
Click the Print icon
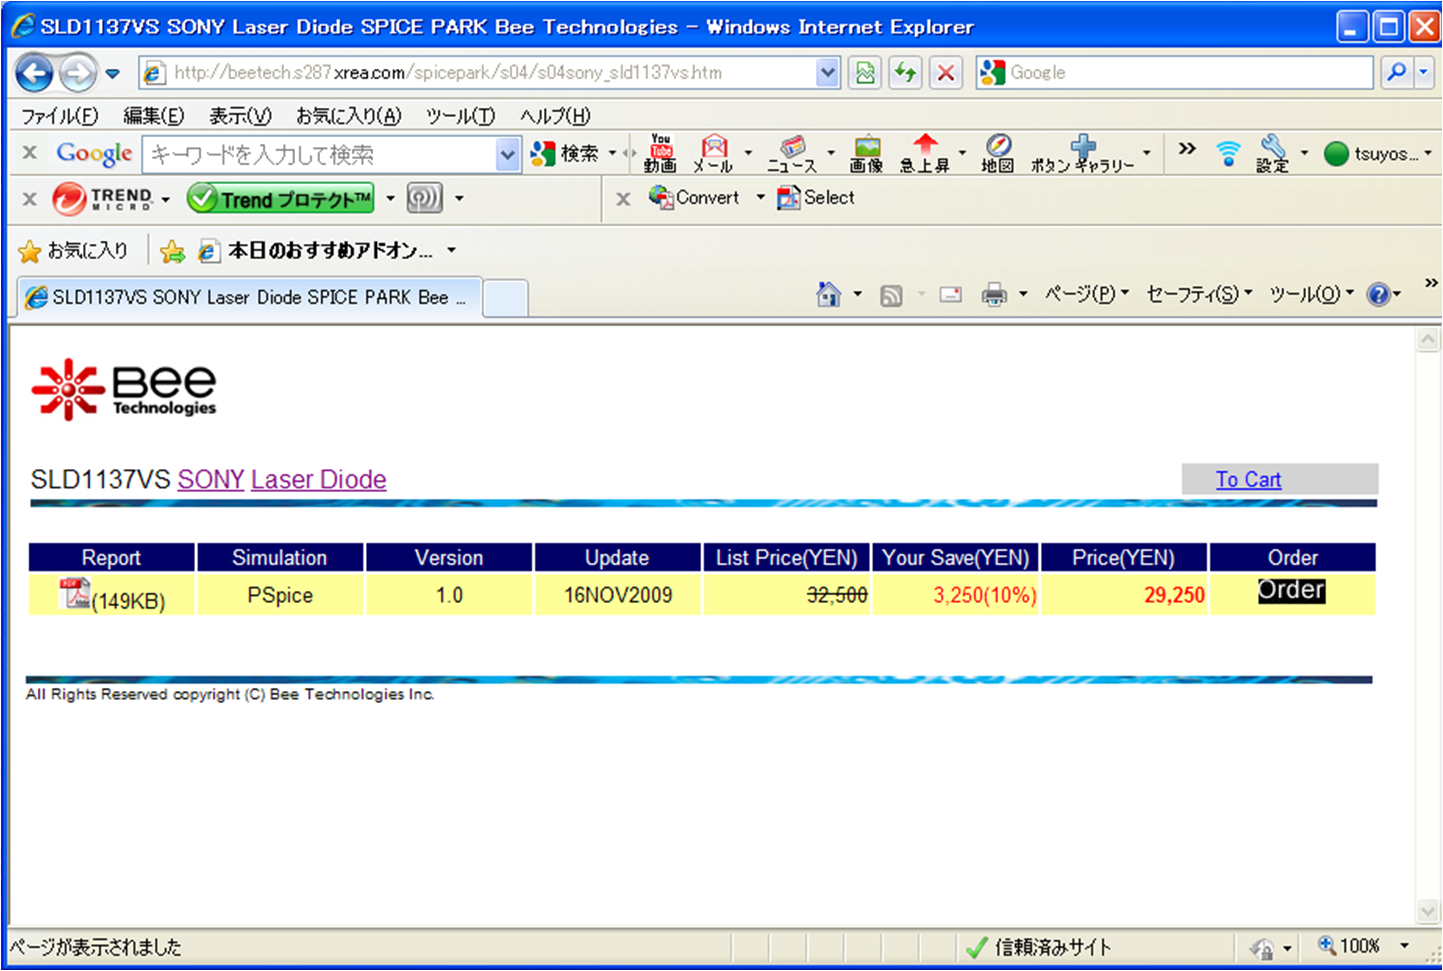click(994, 294)
